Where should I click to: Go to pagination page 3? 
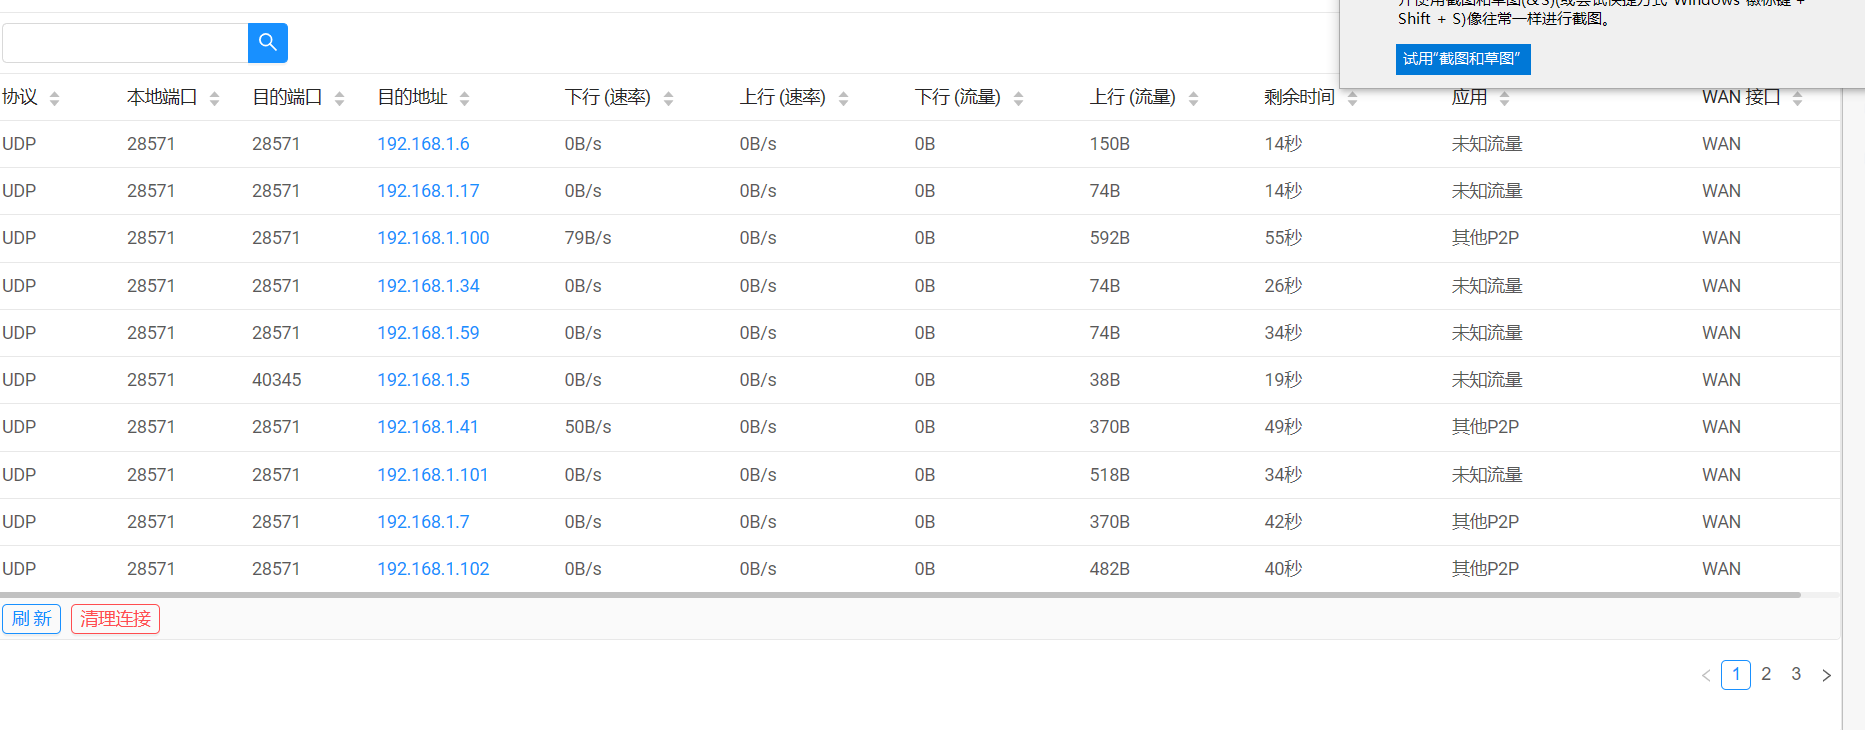[x=1796, y=674]
